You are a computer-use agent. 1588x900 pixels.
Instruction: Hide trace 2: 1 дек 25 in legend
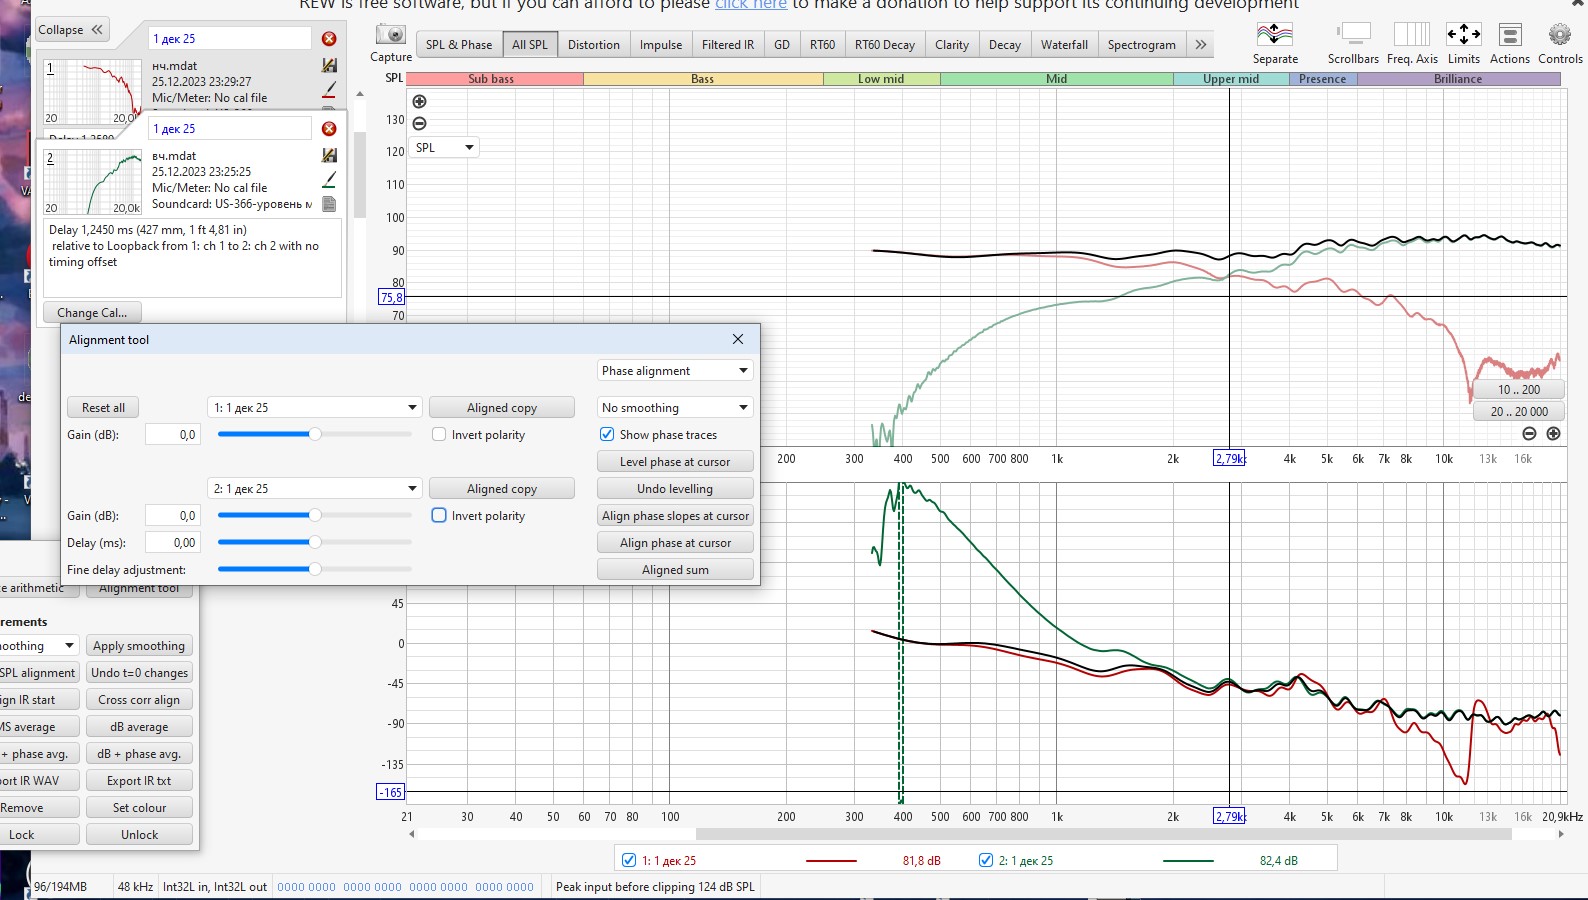coord(986,860)
